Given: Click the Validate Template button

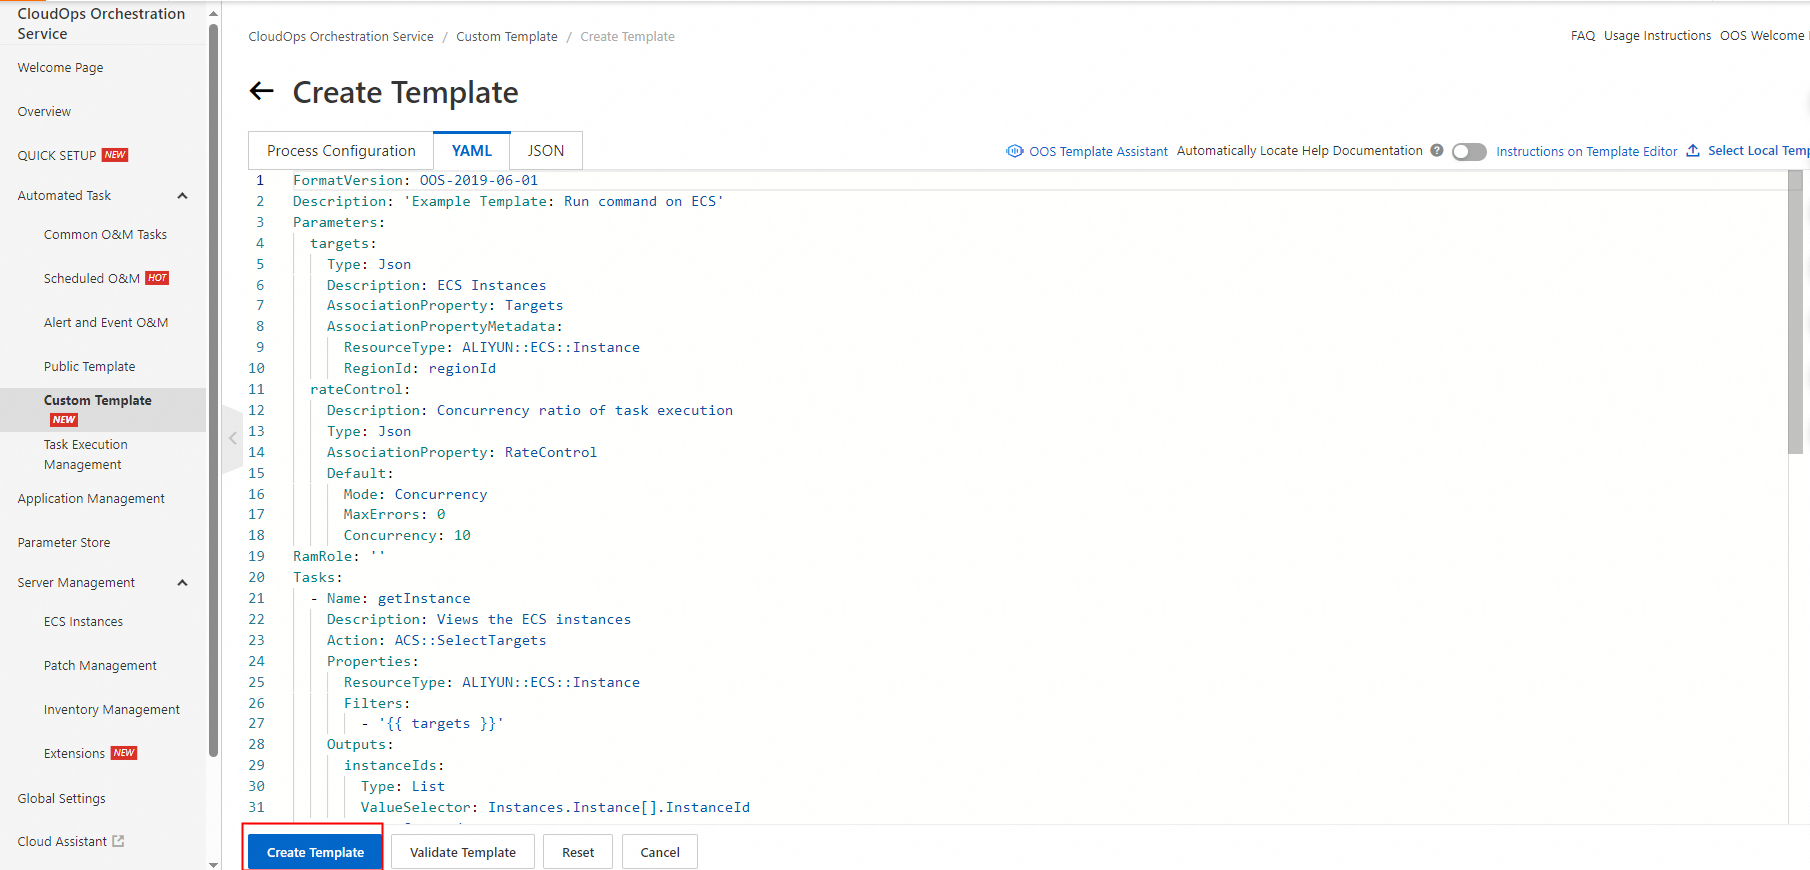Looking at the screenshot, I should [x=463, y=852].
